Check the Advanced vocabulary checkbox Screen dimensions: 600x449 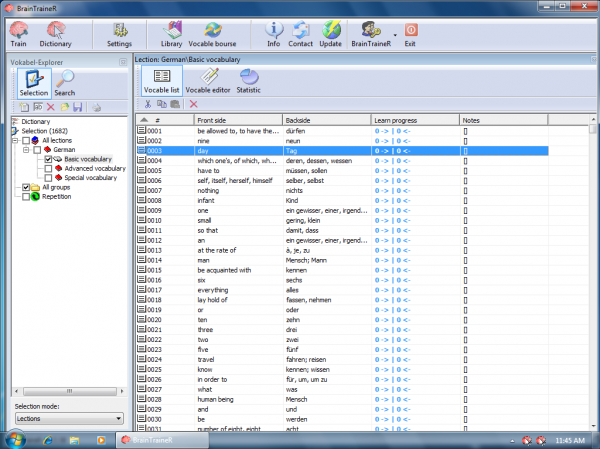(x=48, y=168)
